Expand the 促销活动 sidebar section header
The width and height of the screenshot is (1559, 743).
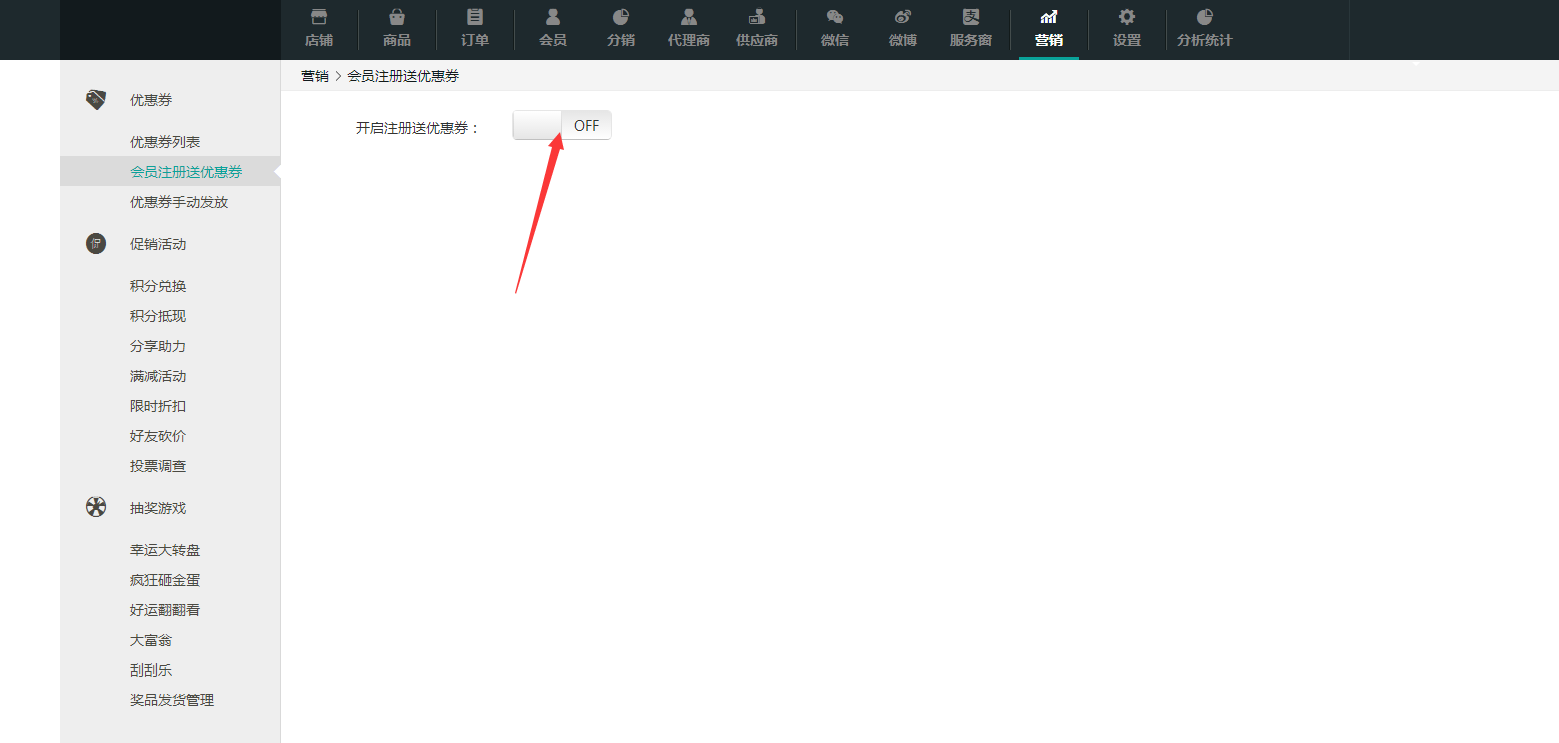pos(158,244)
